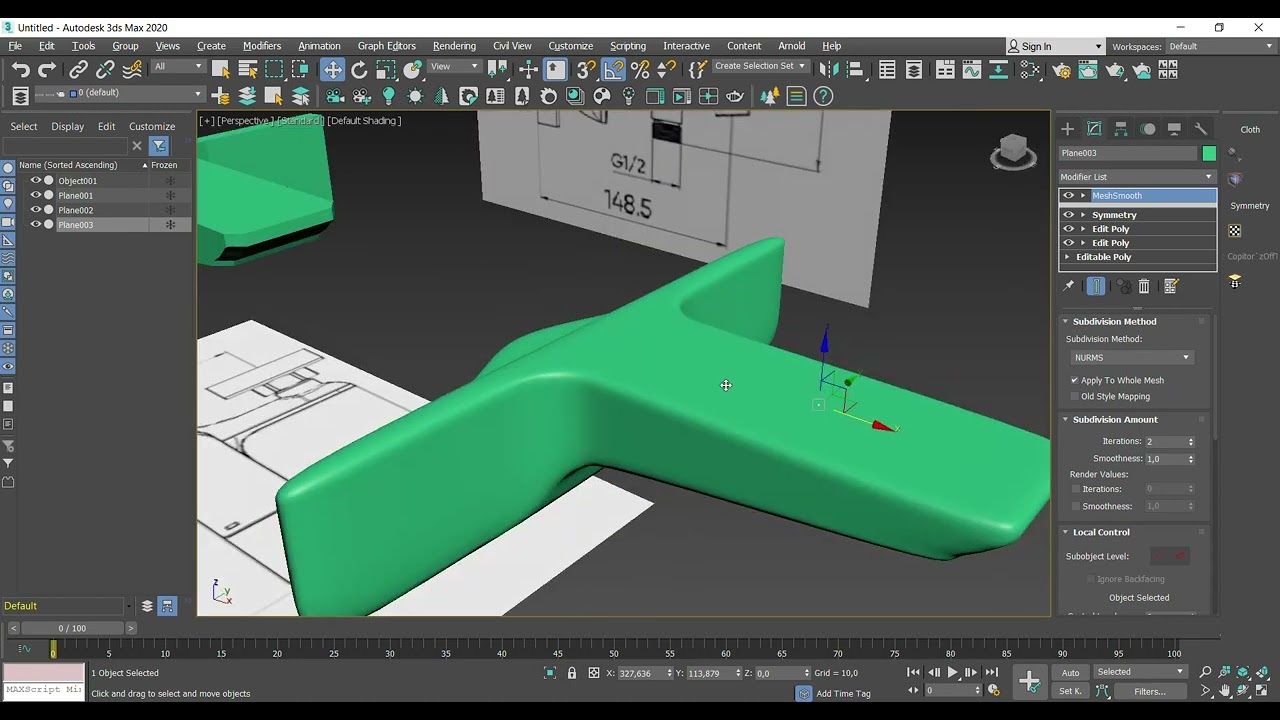Remove modifier with the trash can icon
This screenshot has height=720, width=1280.
[x=1144, y=286]
